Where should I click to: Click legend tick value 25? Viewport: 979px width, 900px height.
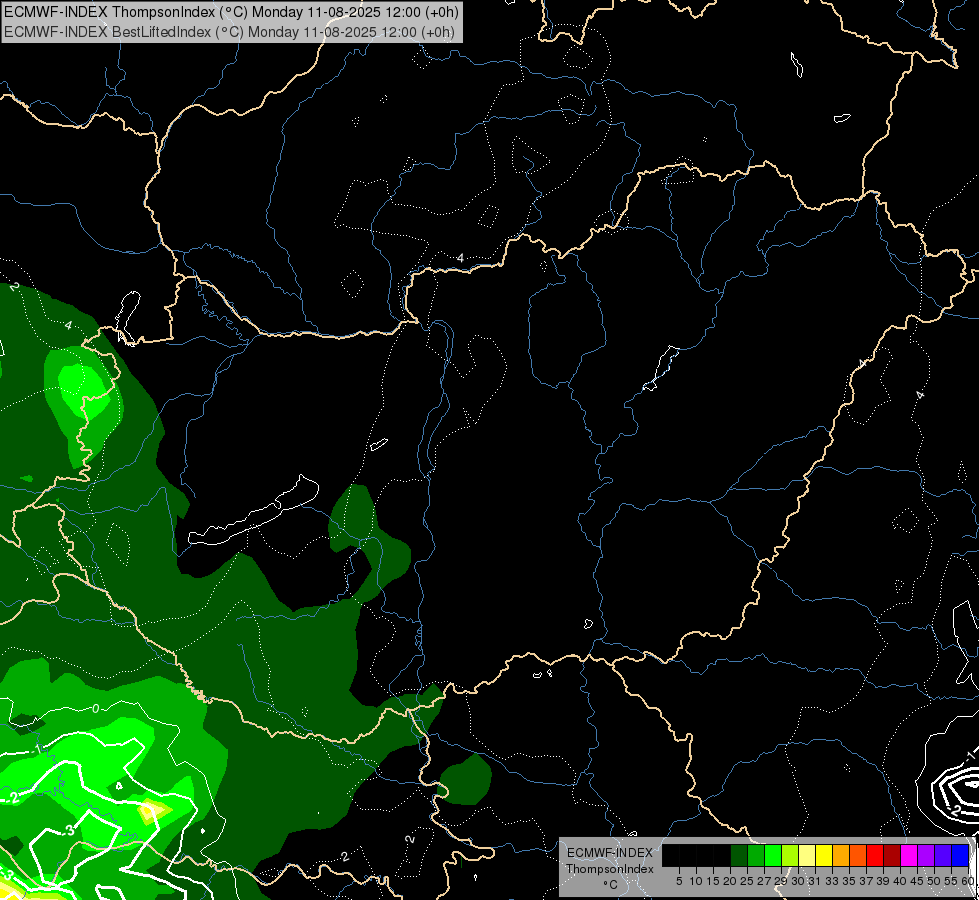747,881
